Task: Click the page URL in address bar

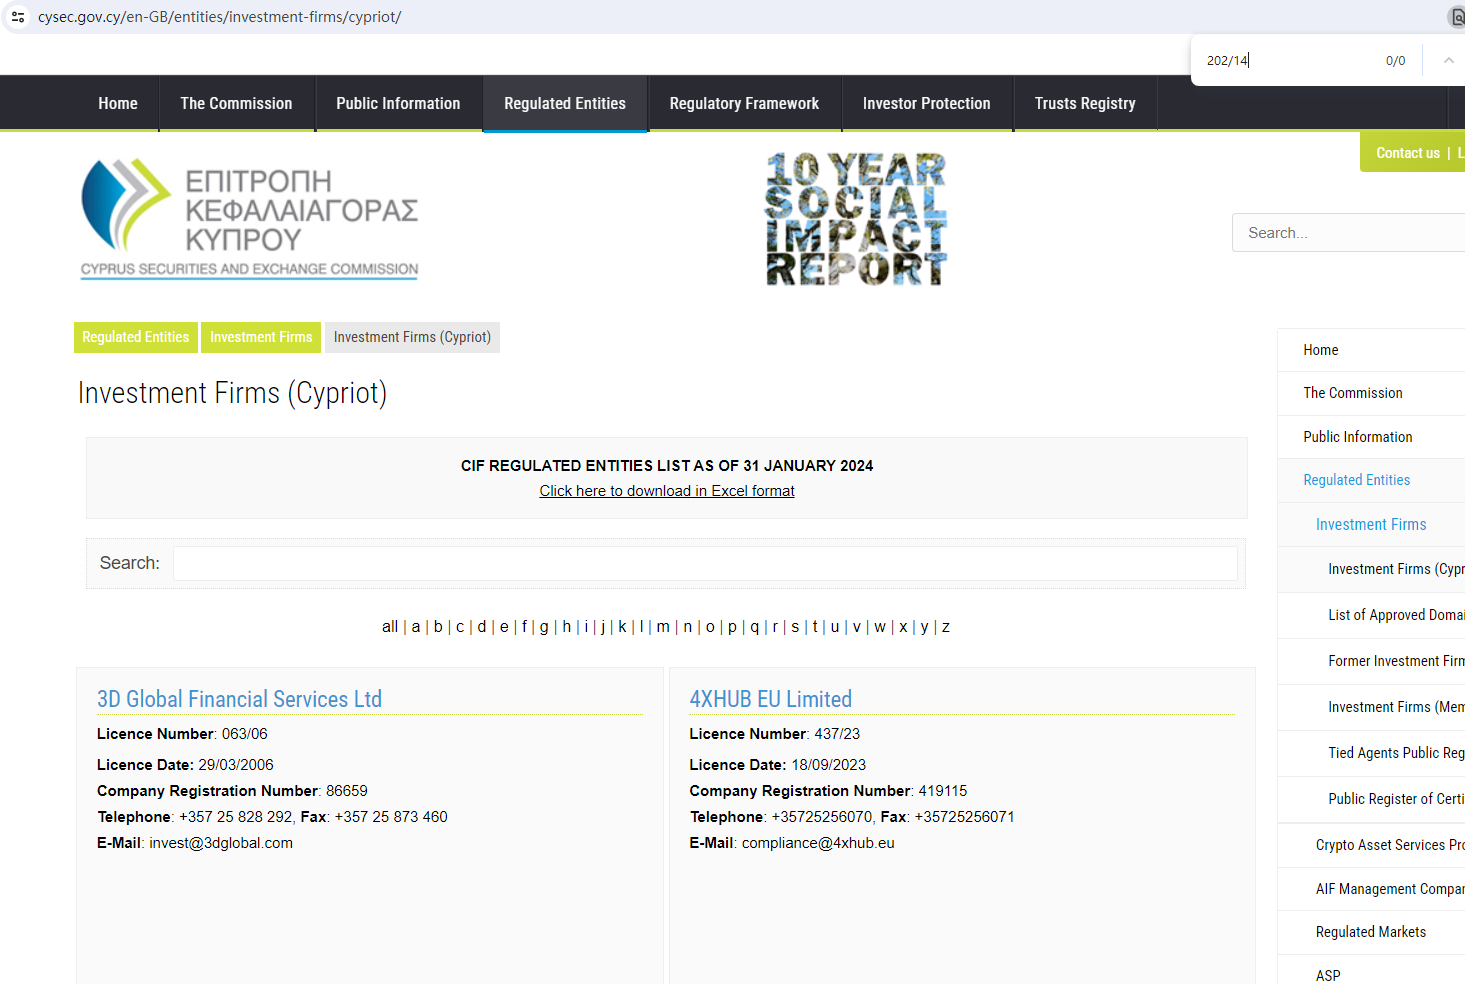Action: [x=219, y=17]
